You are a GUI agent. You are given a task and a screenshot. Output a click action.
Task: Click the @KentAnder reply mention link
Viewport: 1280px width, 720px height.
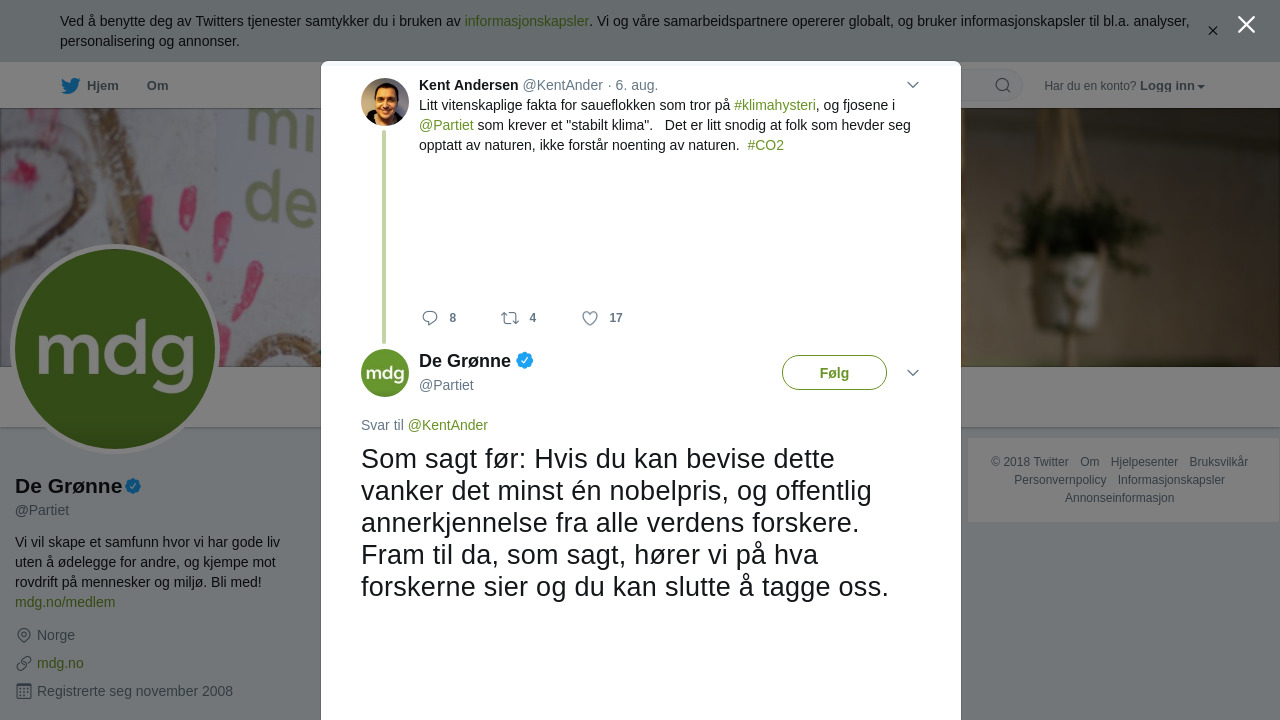coord(448,425)
